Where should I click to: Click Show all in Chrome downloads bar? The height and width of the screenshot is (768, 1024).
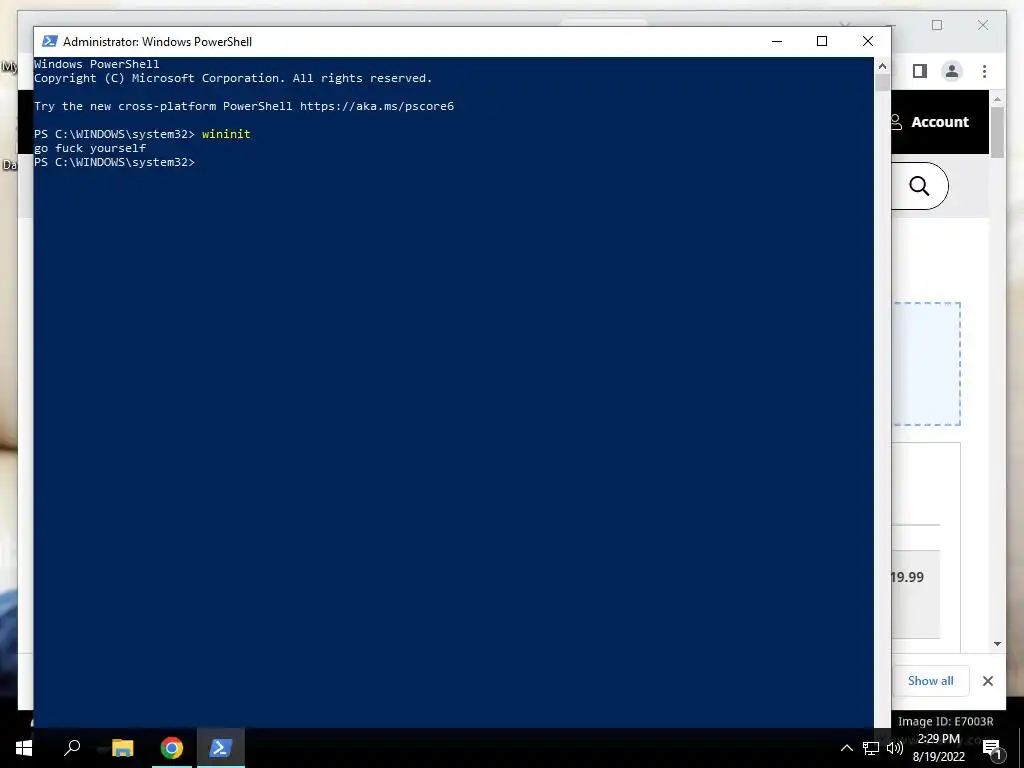tap(931, 680)
